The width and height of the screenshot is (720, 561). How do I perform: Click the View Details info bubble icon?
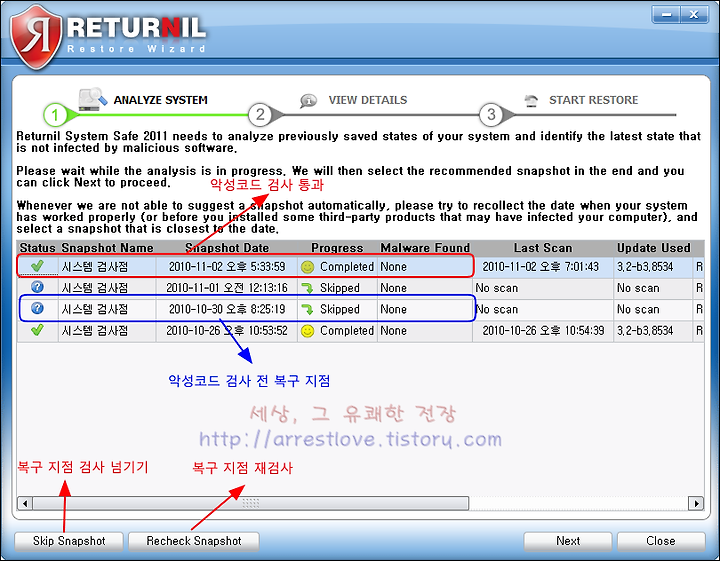tap(308, 101)
